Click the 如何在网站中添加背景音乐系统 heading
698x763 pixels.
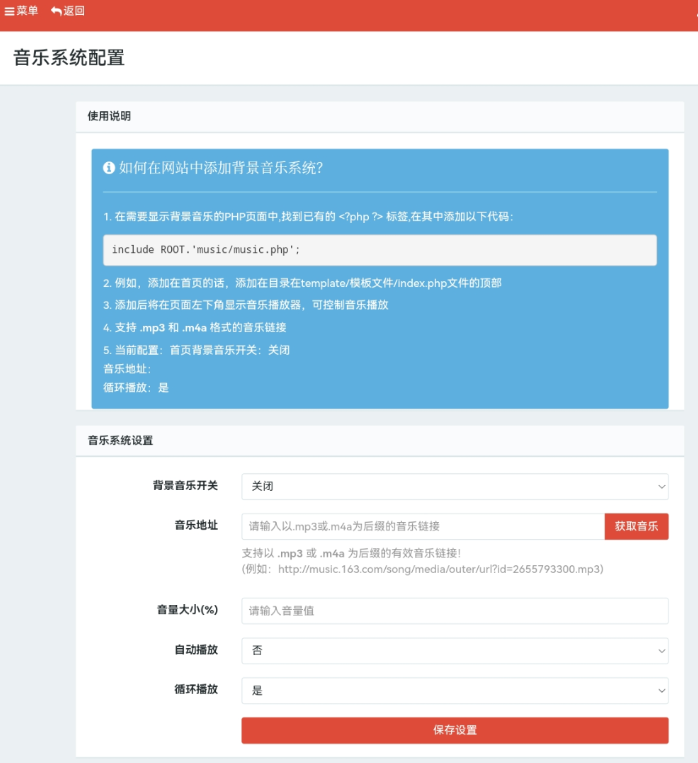click(220, 168)
